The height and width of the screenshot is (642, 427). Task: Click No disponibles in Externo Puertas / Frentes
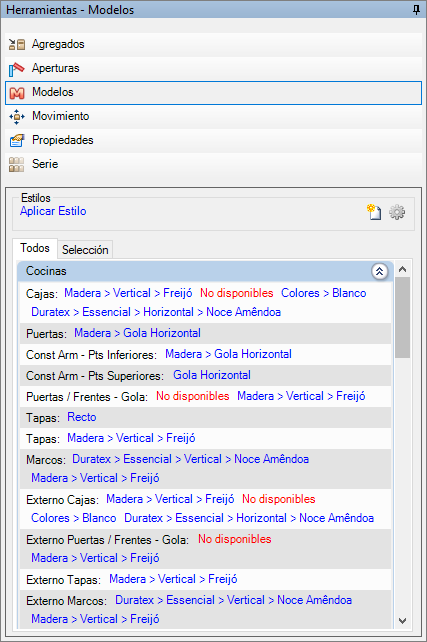[235, 539]
